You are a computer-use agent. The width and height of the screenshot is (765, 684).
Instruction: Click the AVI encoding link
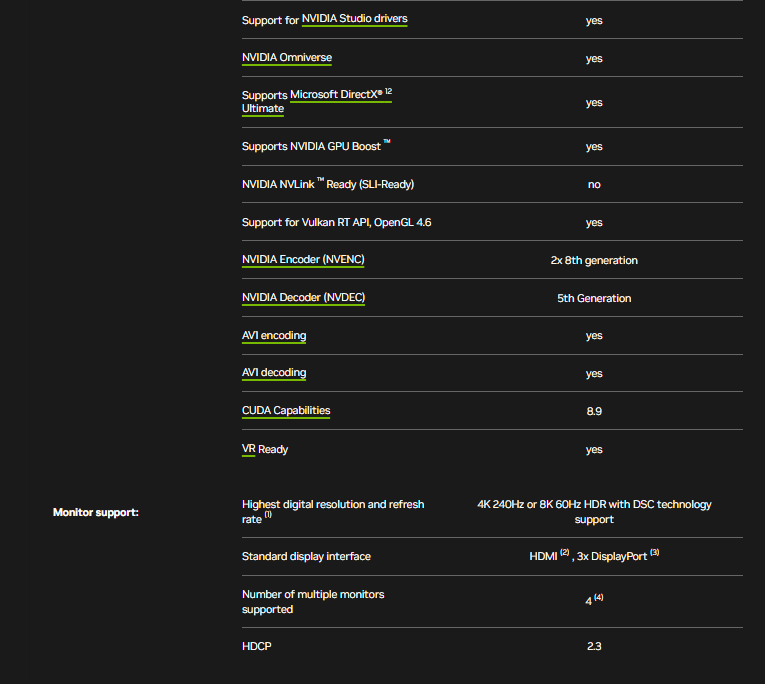(x=274, y=336)
